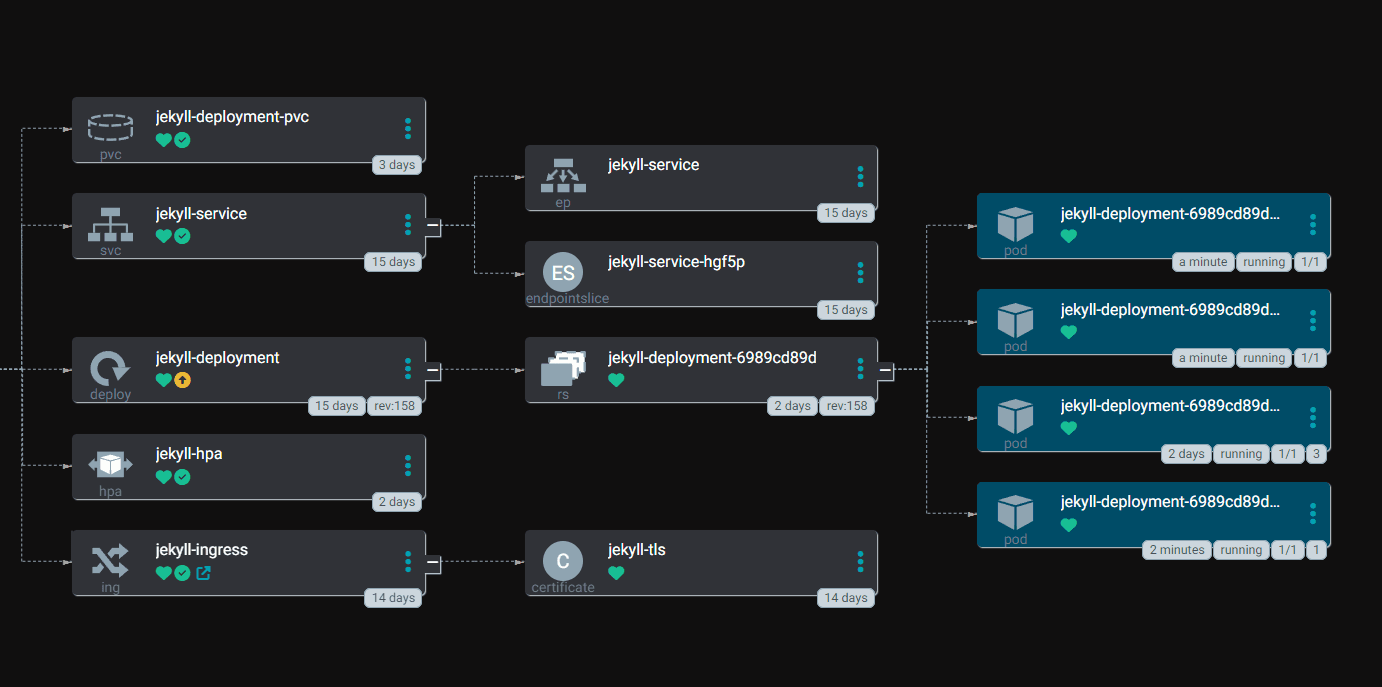This screenshot has height=687, width=1382.
Task: Open the three-dot menu on jekyll-hpa
Action: 408,465
